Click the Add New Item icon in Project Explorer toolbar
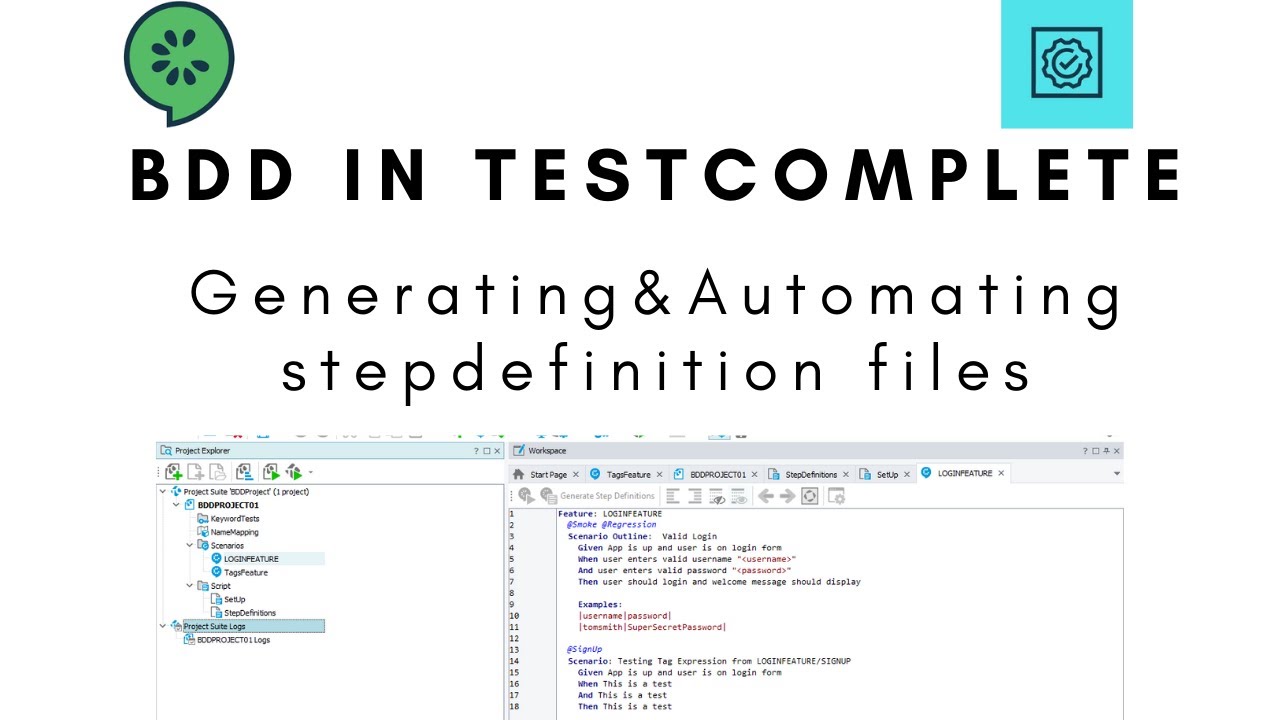Viewport: 1280px width, 720px height. coord(196,472)
